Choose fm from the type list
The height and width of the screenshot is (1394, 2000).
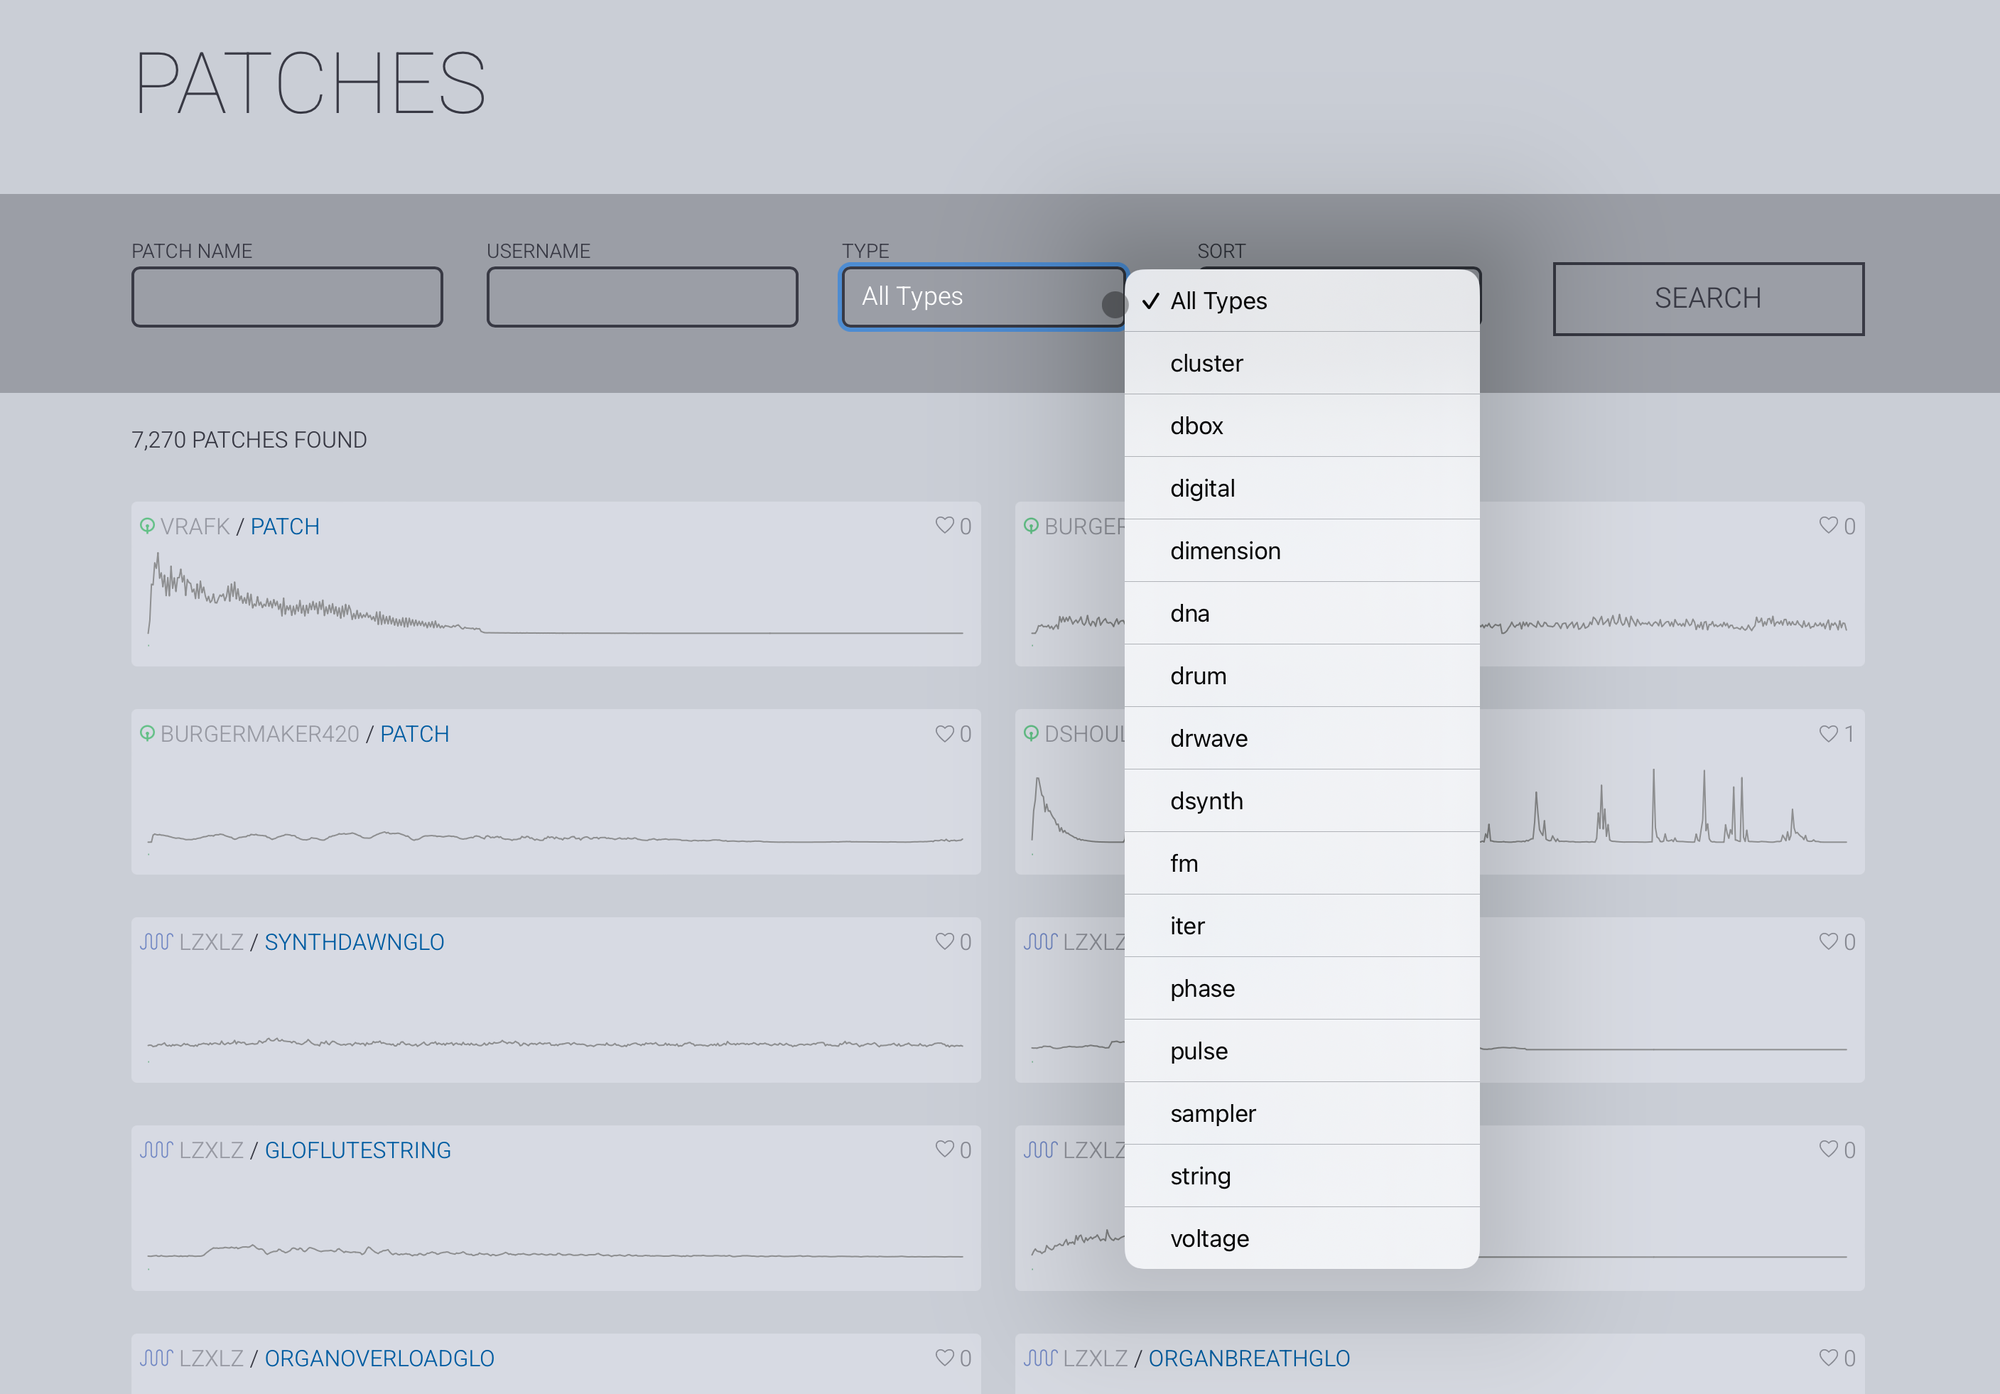(1302, 863)
